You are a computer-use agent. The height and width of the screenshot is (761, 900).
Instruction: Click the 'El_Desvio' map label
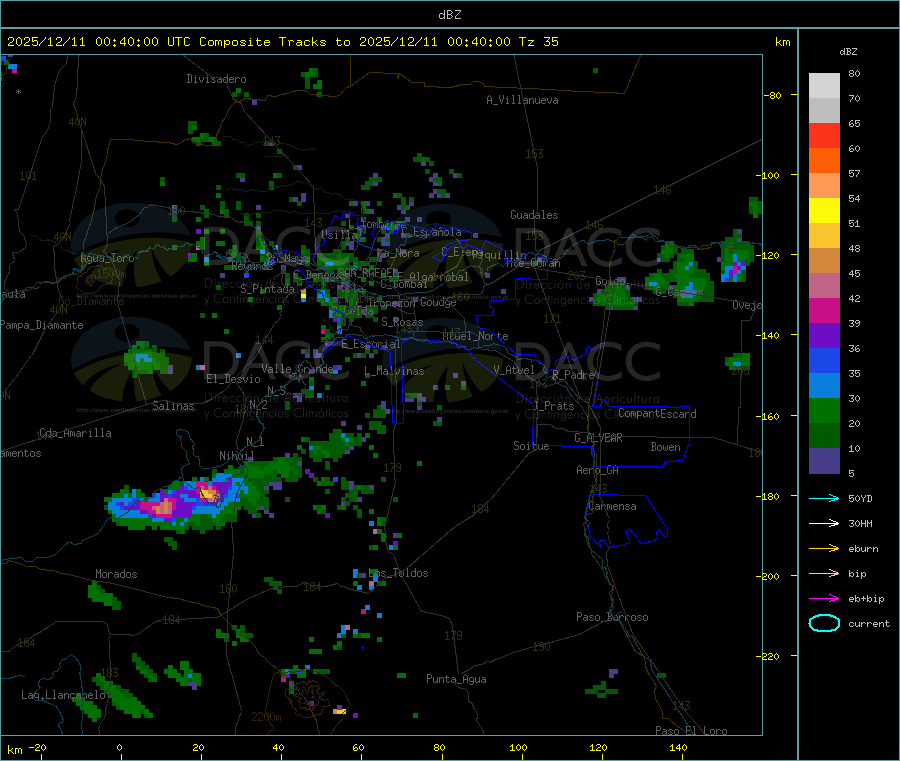pyautogui.click(x=233, y=379)
